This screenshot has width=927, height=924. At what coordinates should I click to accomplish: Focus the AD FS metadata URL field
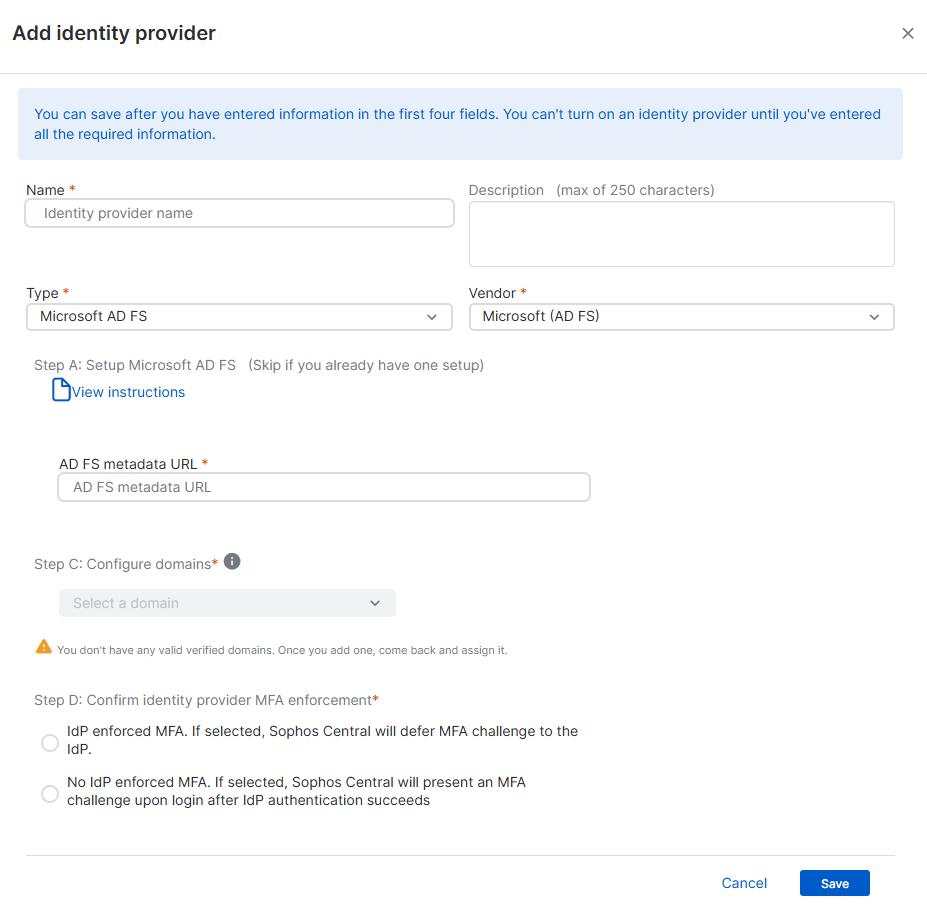pyautogui.click(x=323, y=487)
